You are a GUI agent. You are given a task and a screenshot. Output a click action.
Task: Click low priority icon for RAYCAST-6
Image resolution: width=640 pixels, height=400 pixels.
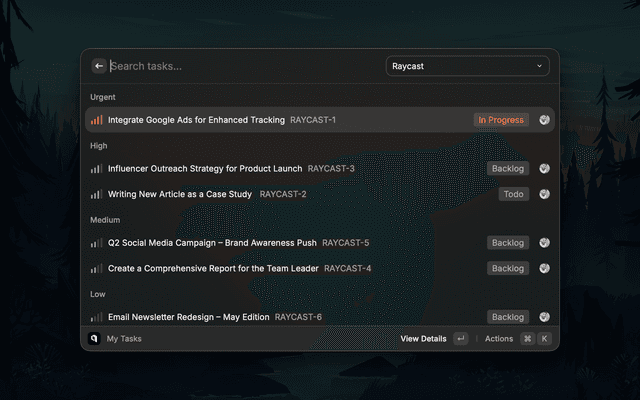click(x=97, y=317)
